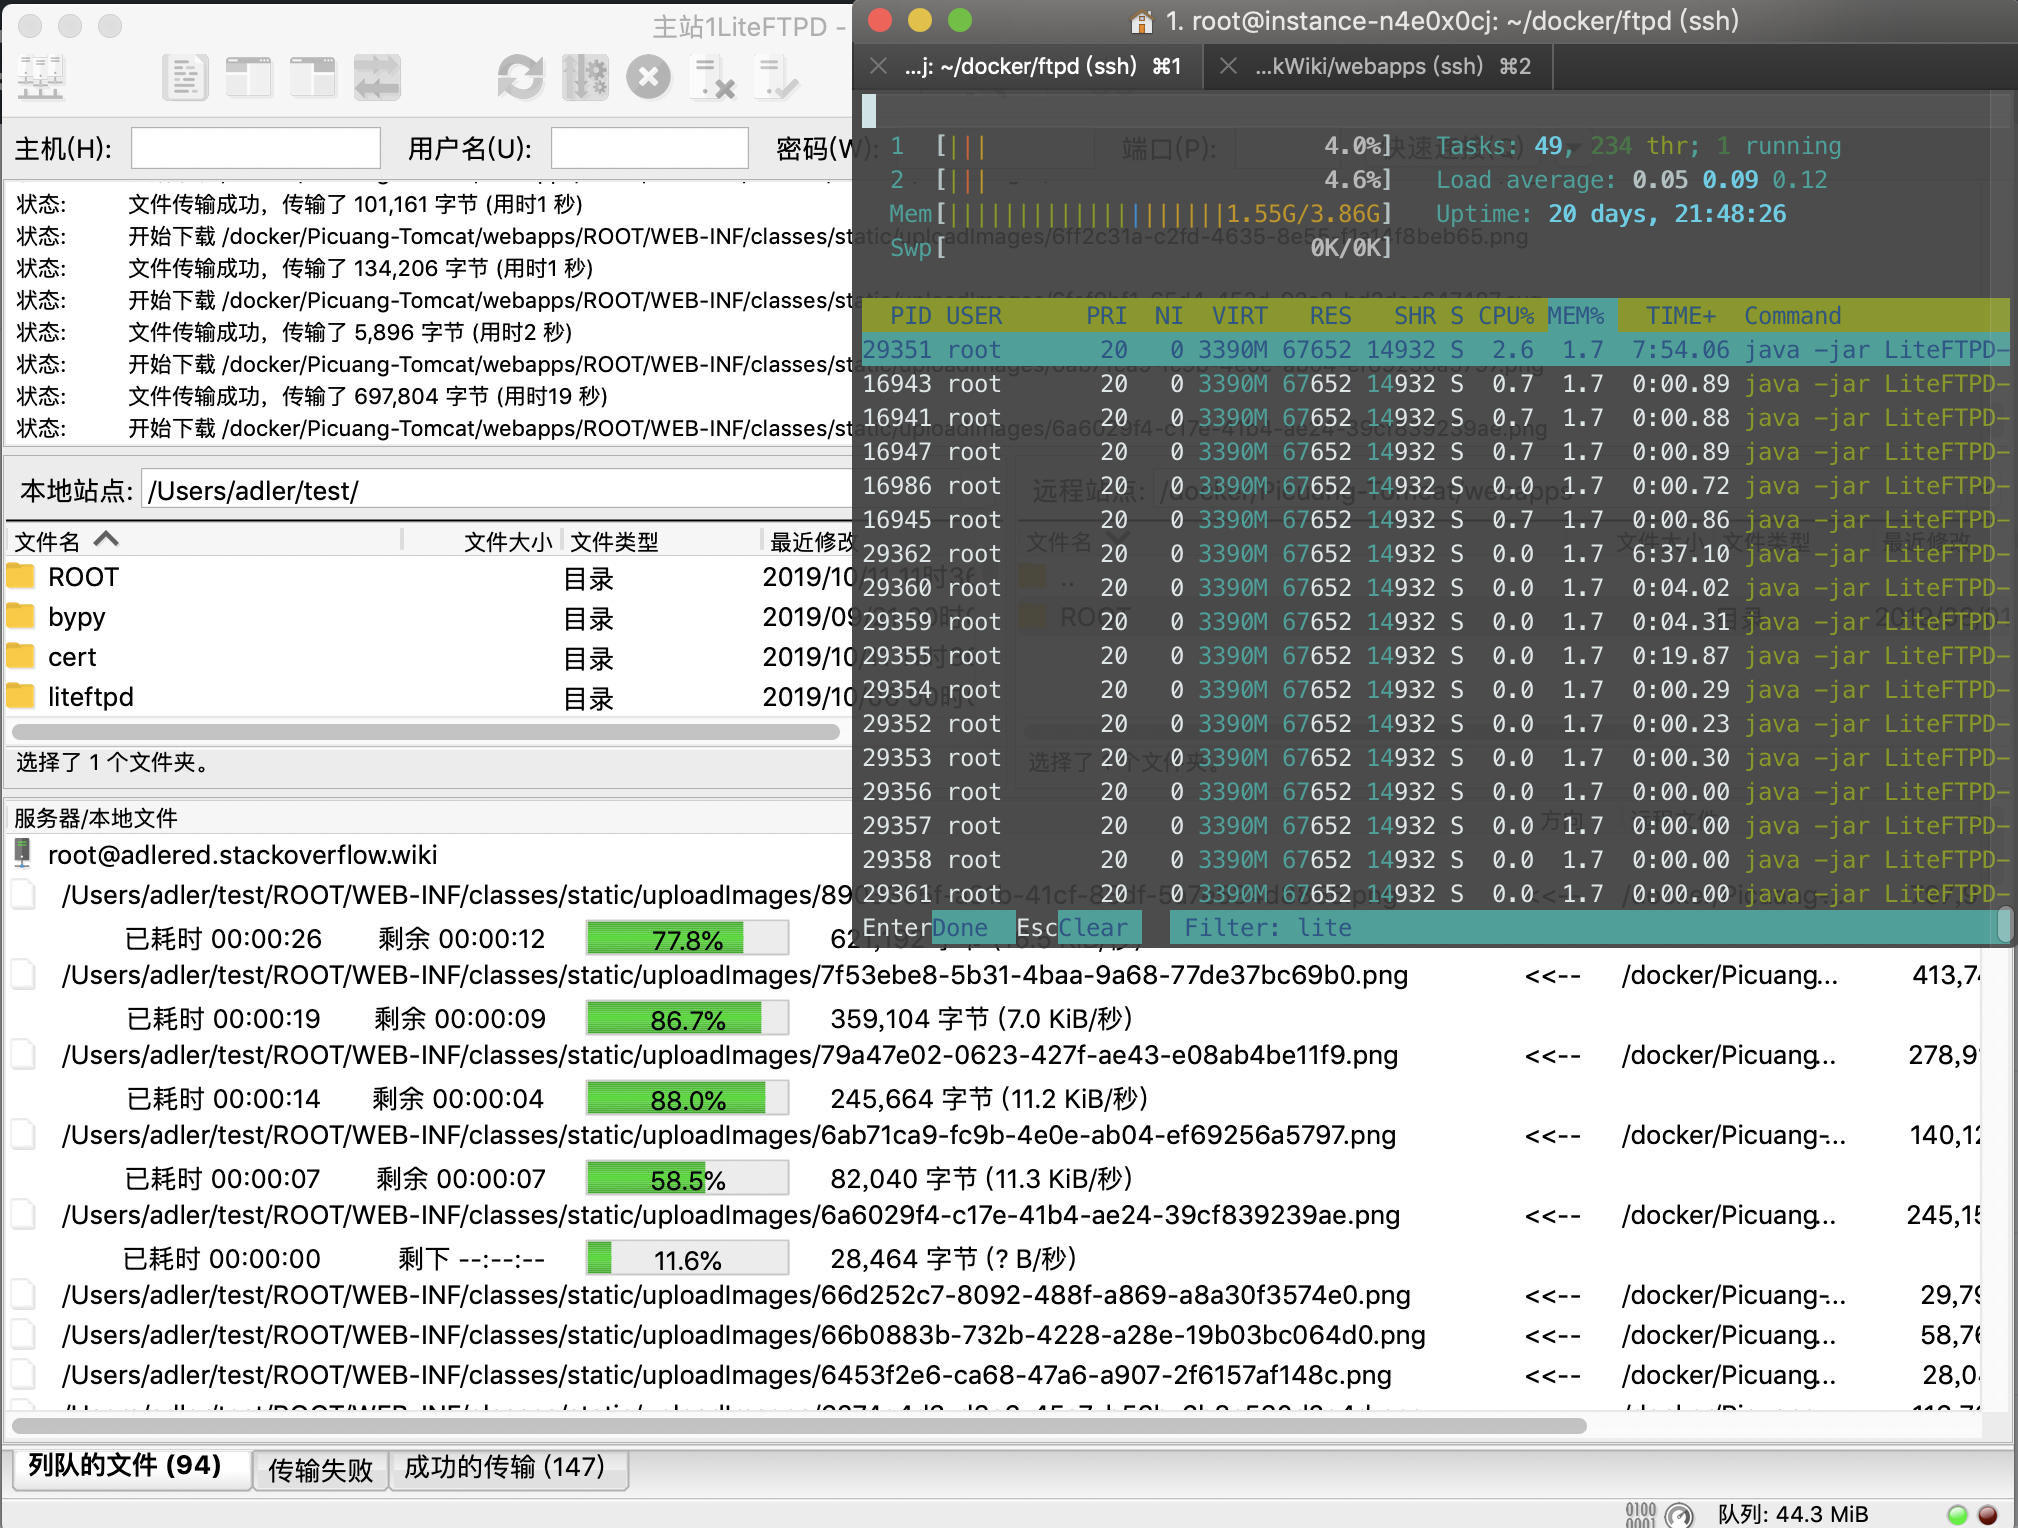Sort htop by the TIME+ column header
This screenshot has height=1528, width=2018.
tap(1680, 316)
